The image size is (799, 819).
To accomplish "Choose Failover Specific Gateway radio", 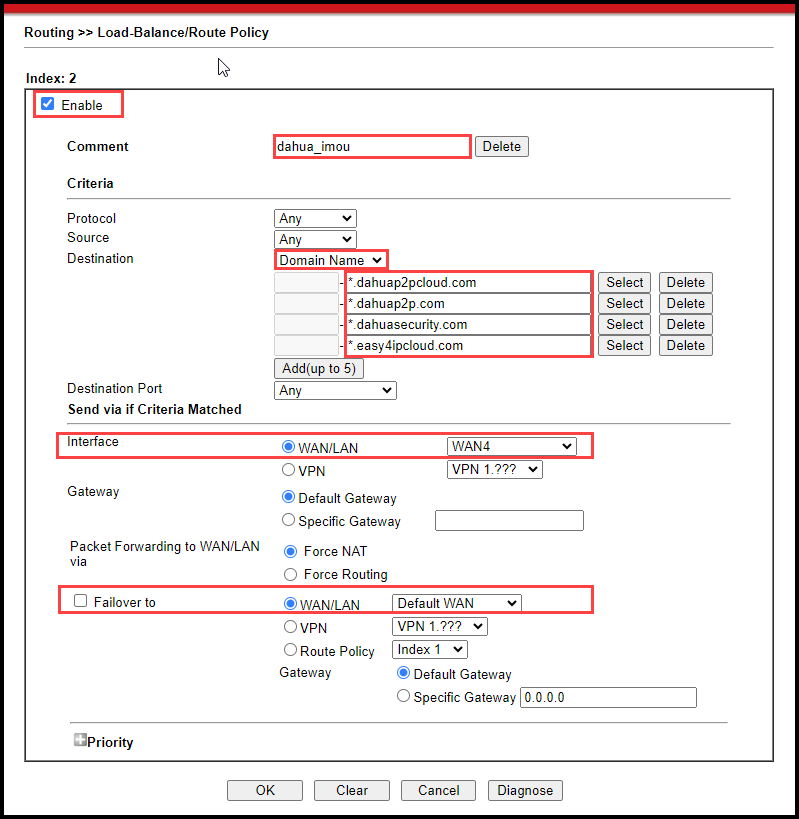I will (x=403, y=696).
